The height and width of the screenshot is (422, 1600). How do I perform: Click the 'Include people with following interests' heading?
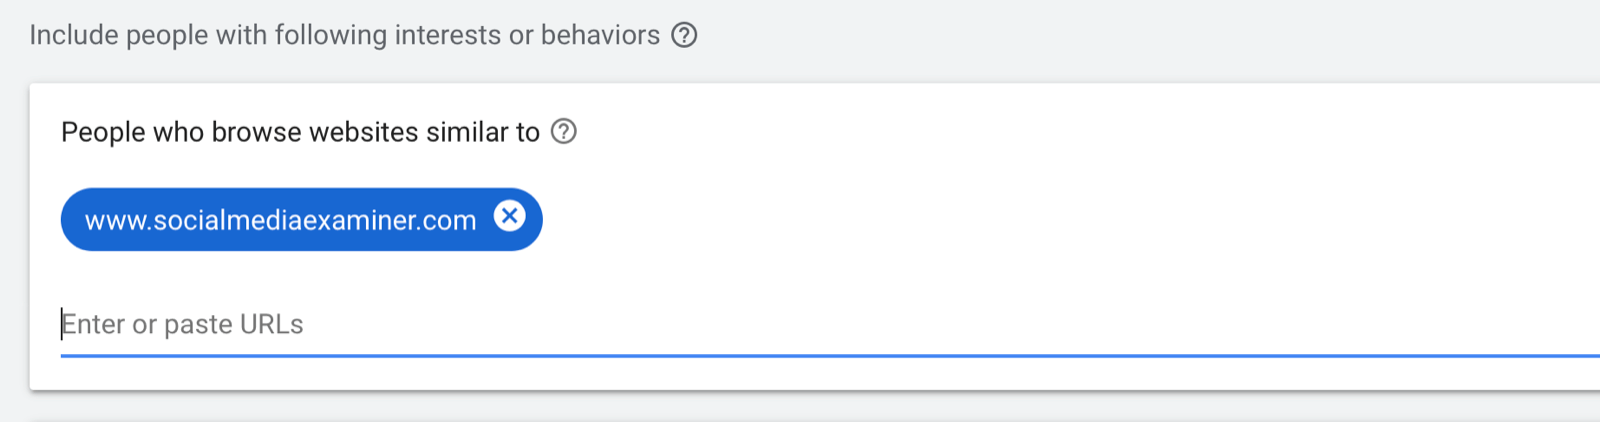tap(345, 35)
